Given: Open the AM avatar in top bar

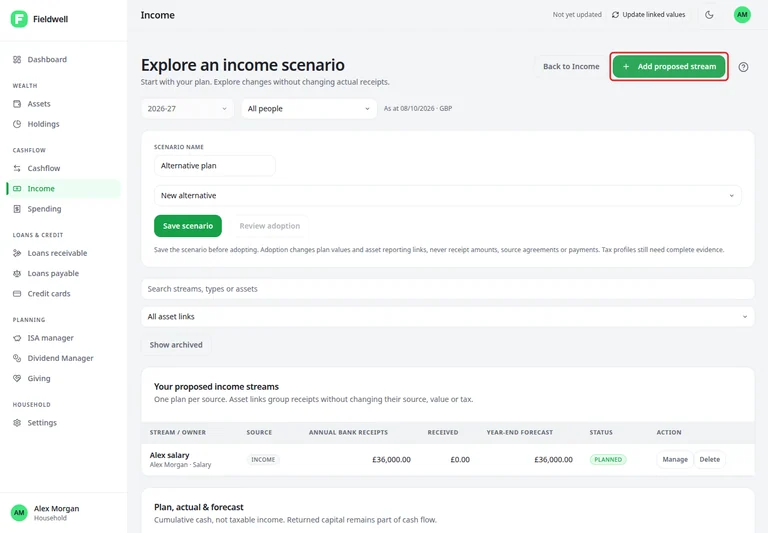Looking at the screenshot, I should tap(742, 15).
